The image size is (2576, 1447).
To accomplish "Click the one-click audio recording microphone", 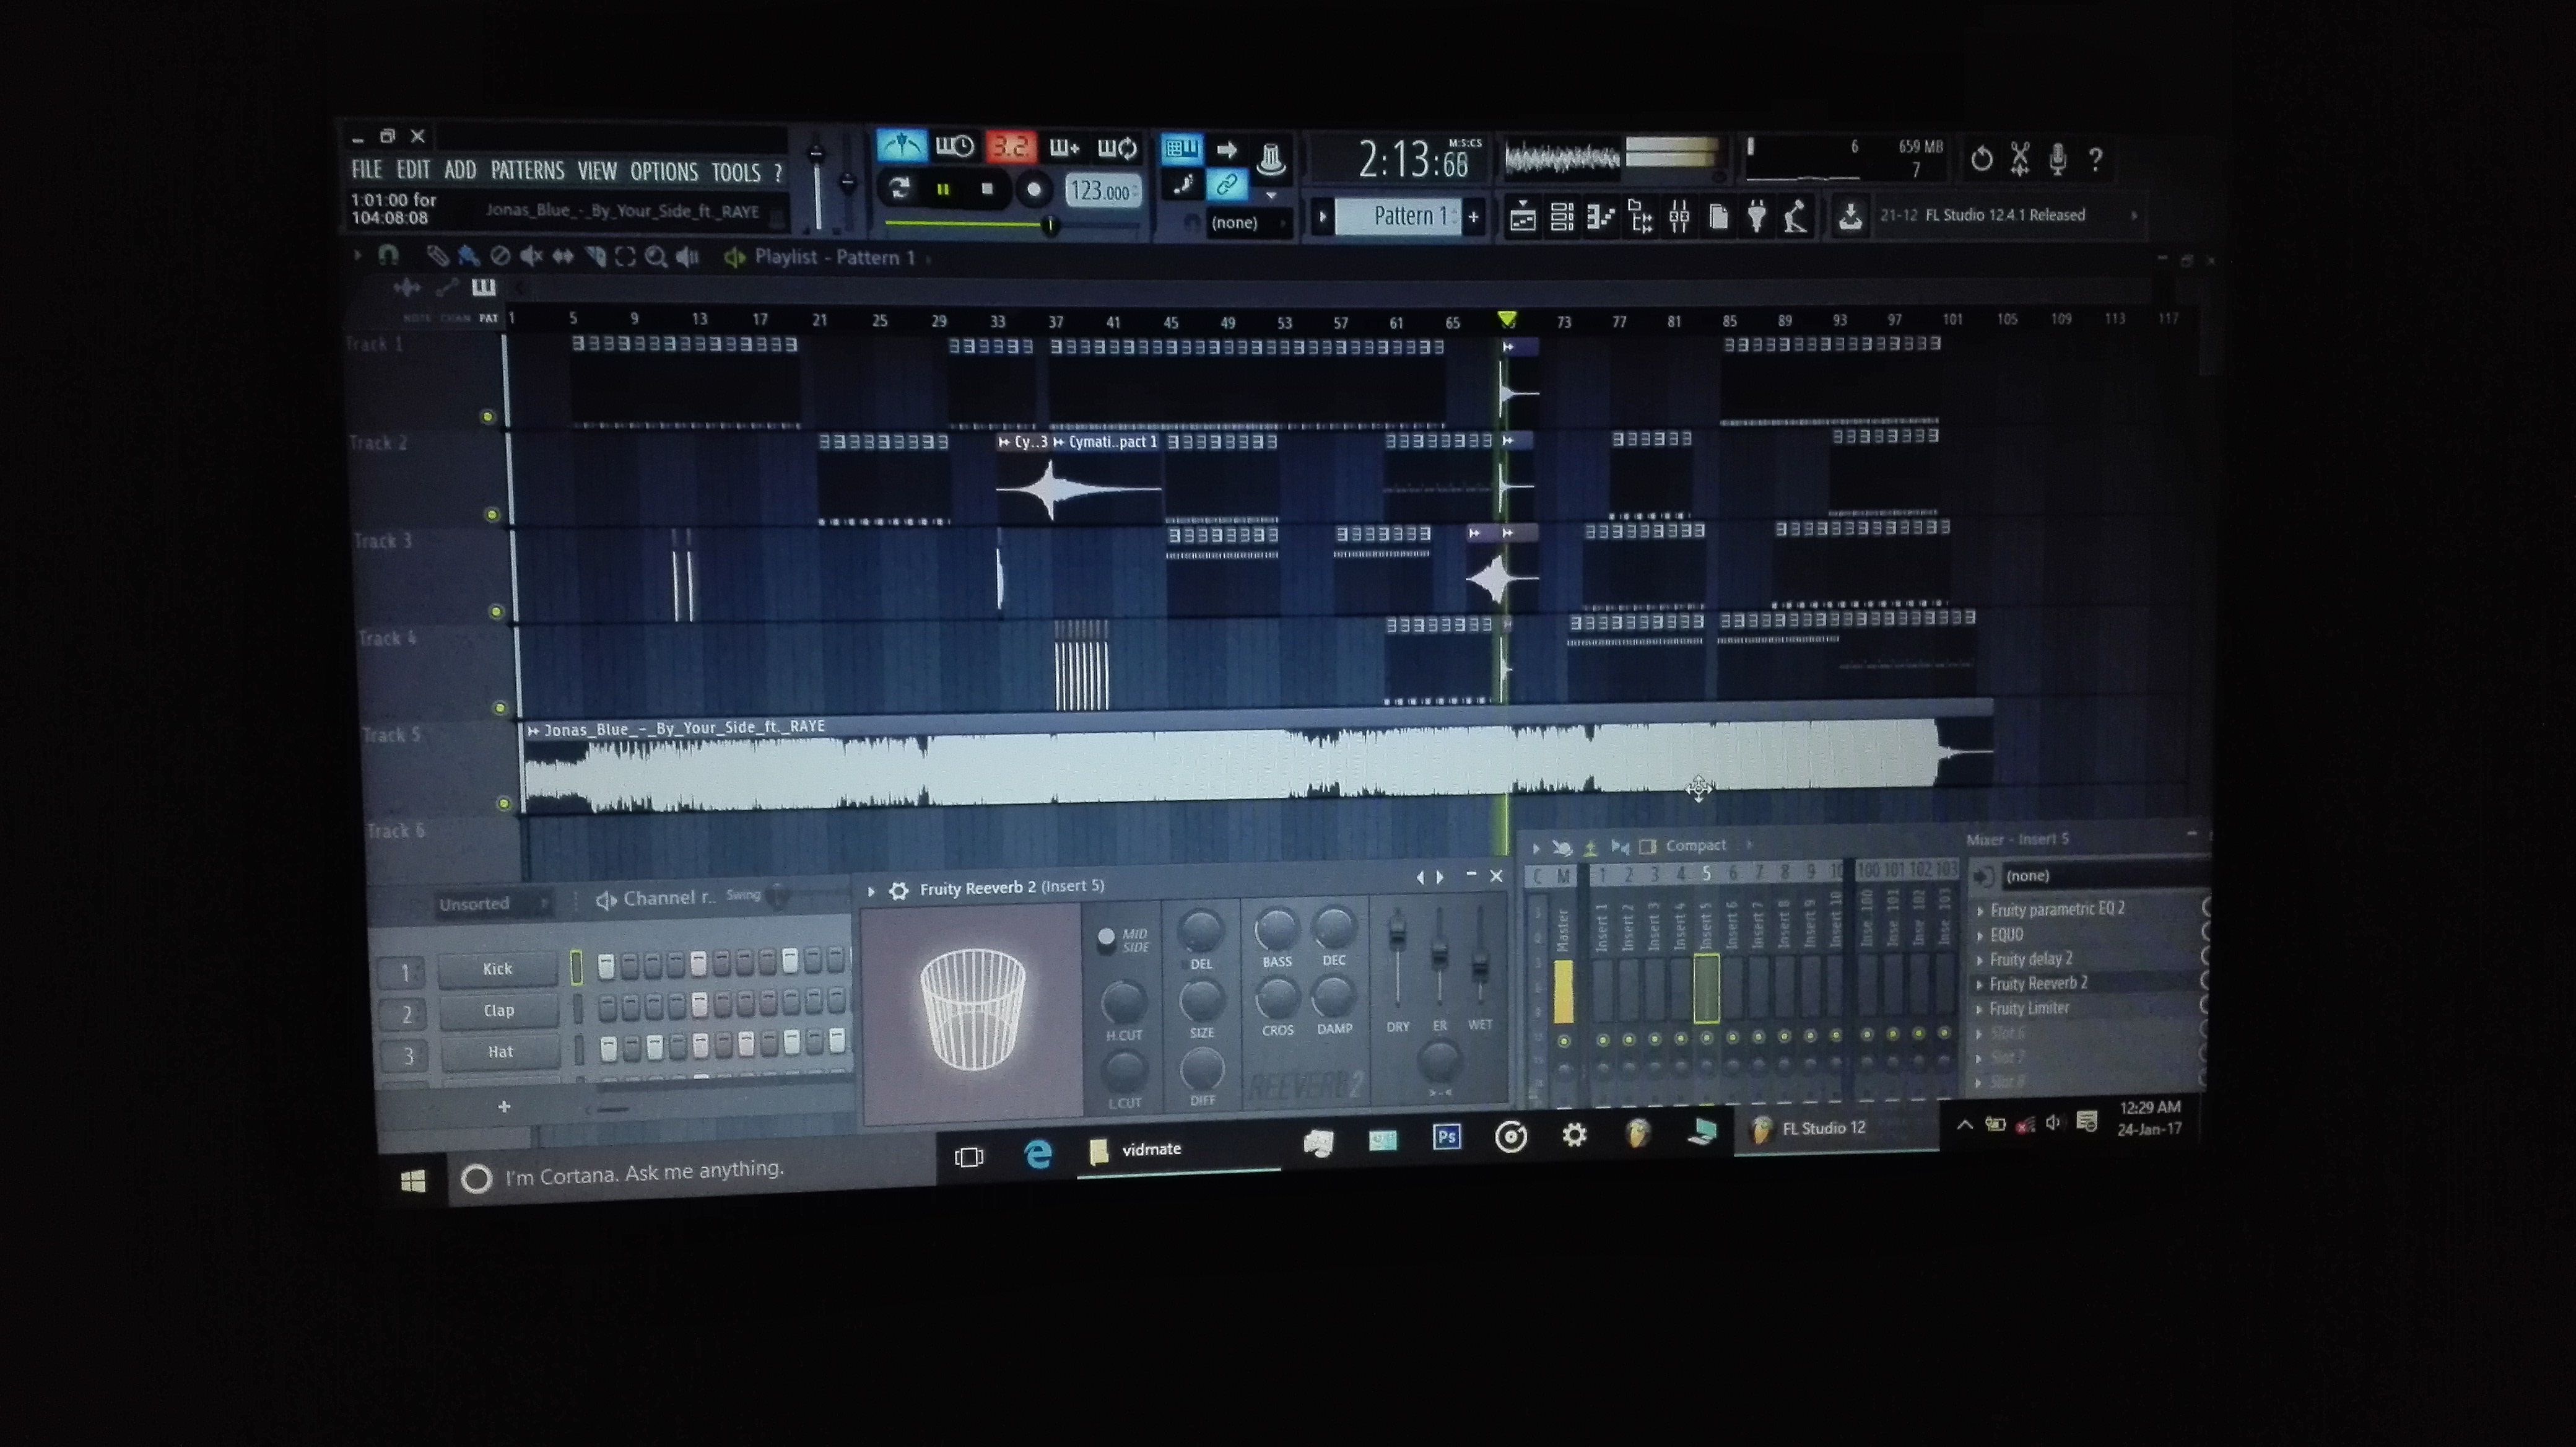I will (x=2057, y=159).
